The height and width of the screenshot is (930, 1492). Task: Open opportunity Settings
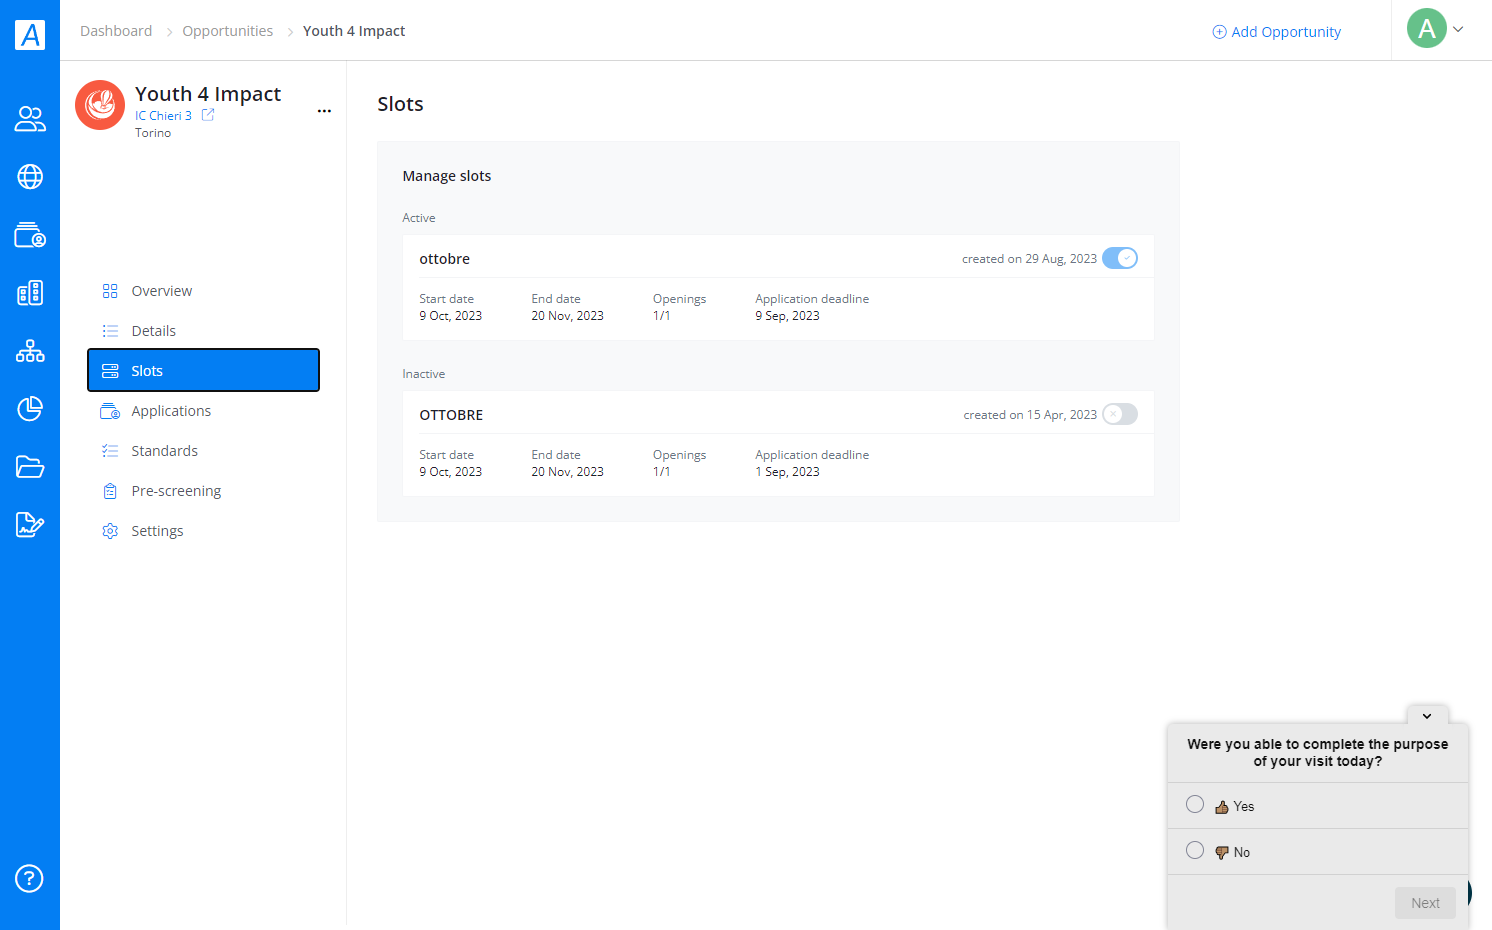click(x=204, y=531)
